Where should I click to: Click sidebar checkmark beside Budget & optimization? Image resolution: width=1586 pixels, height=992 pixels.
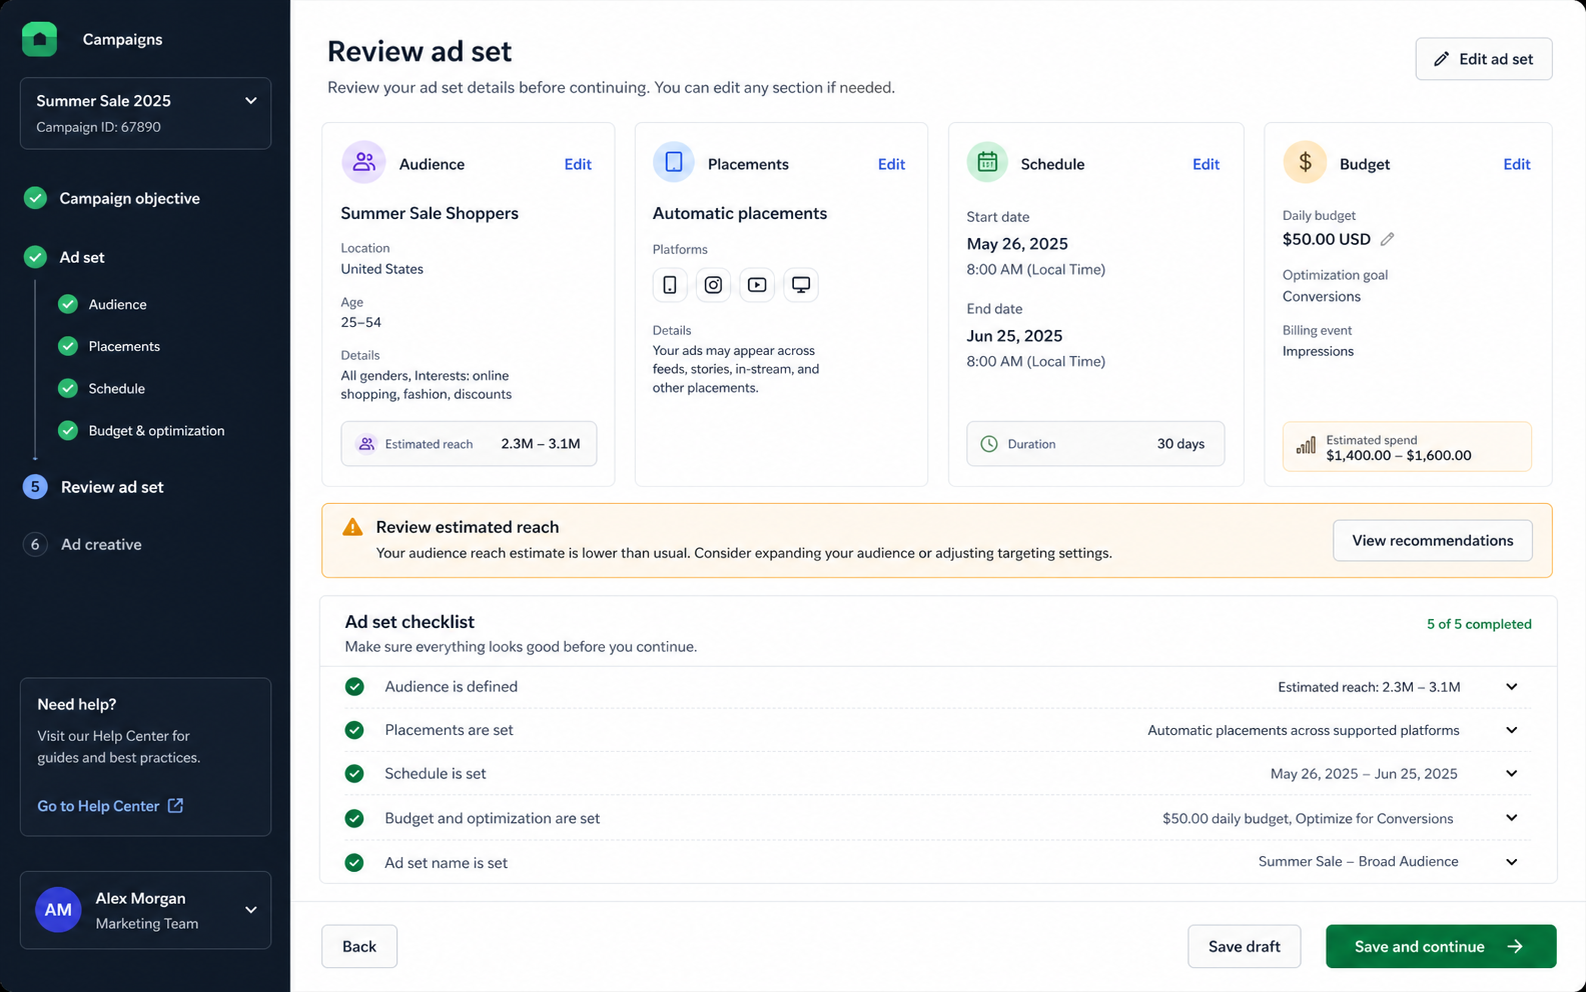(x=68, y=430)
